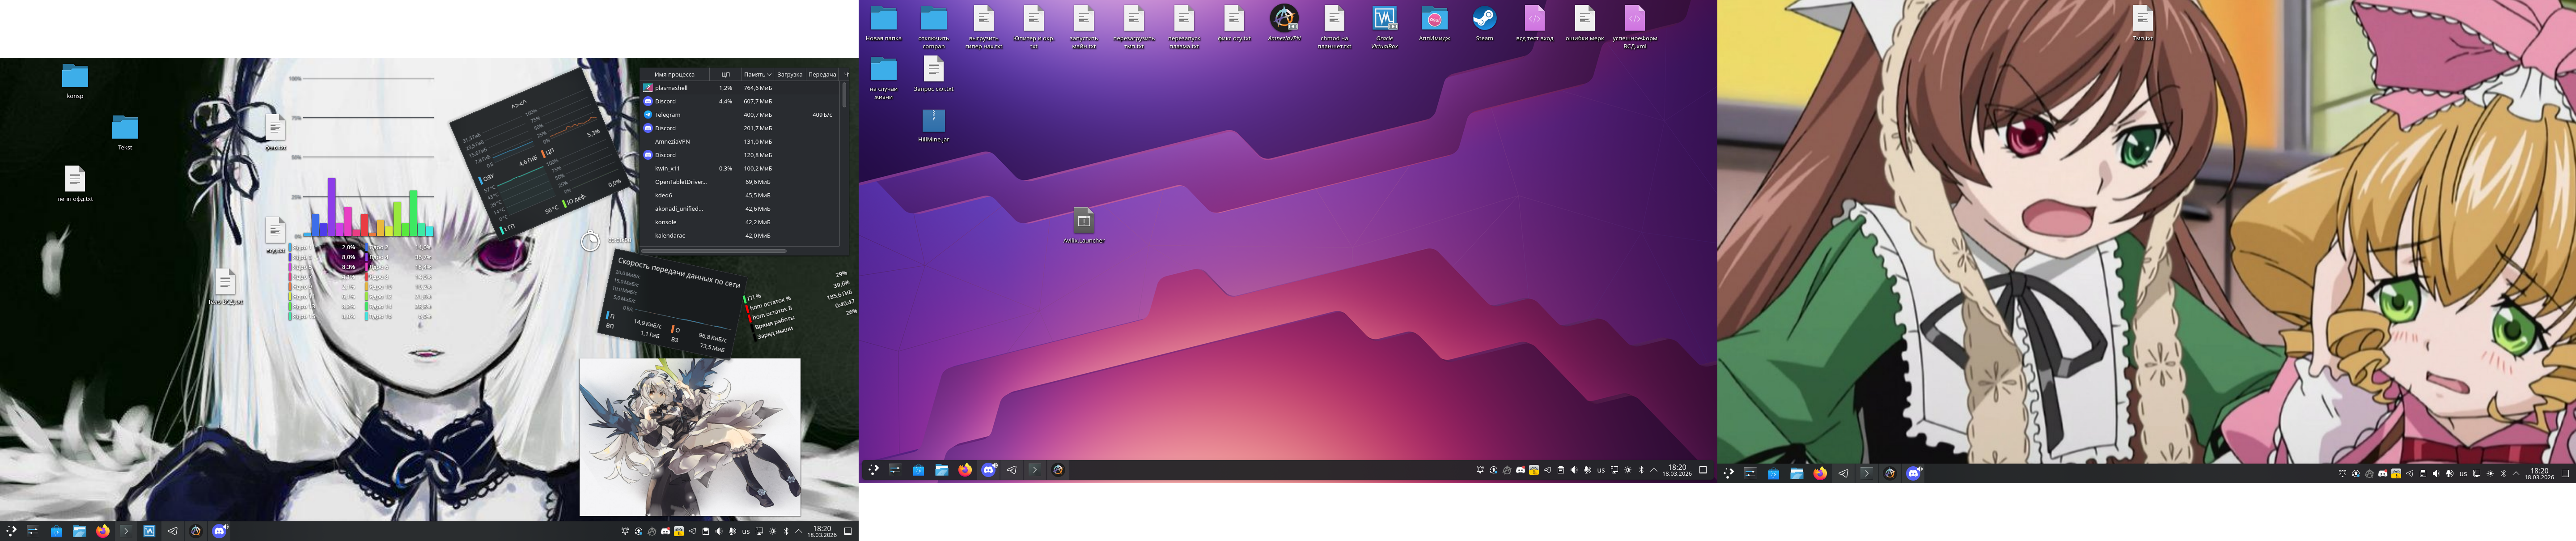Click the winged anime picture frame widget

[x=690, y=437]
